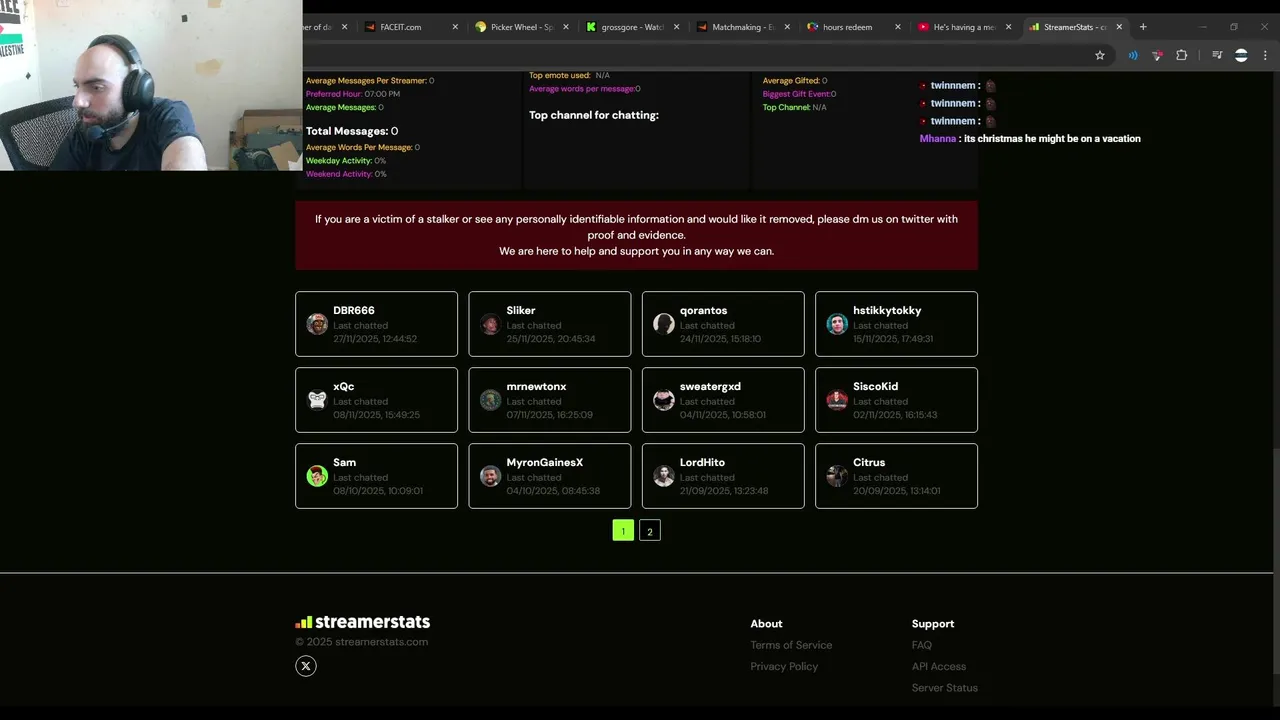Click the mrnewtonx channel name
The height and width of the screenshot is (720, 1280).
pos(536,387)
